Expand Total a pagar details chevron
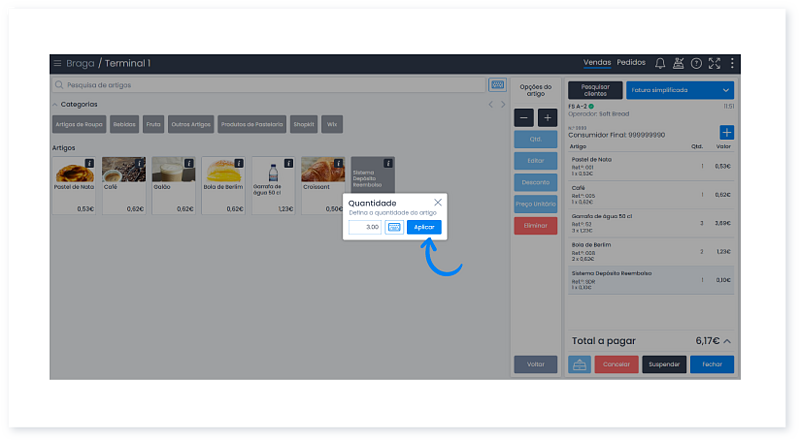Viewport: 800px width, 442px height. (727, 341)
